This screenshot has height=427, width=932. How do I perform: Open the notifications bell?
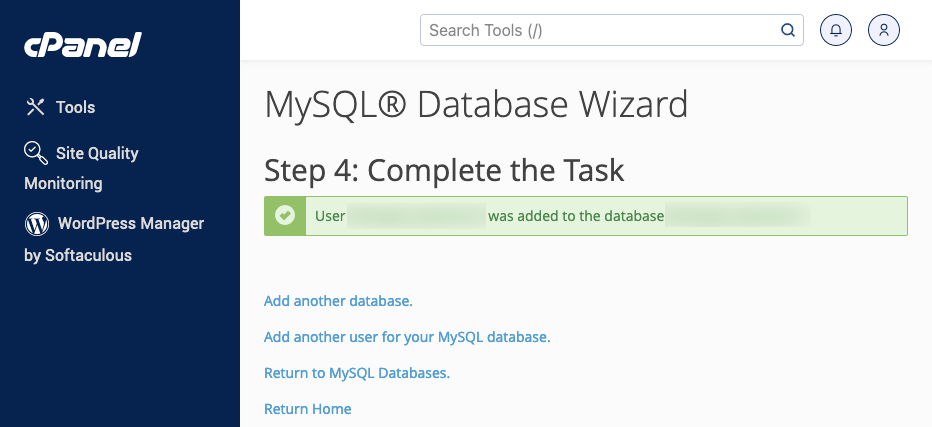point(836,30)
